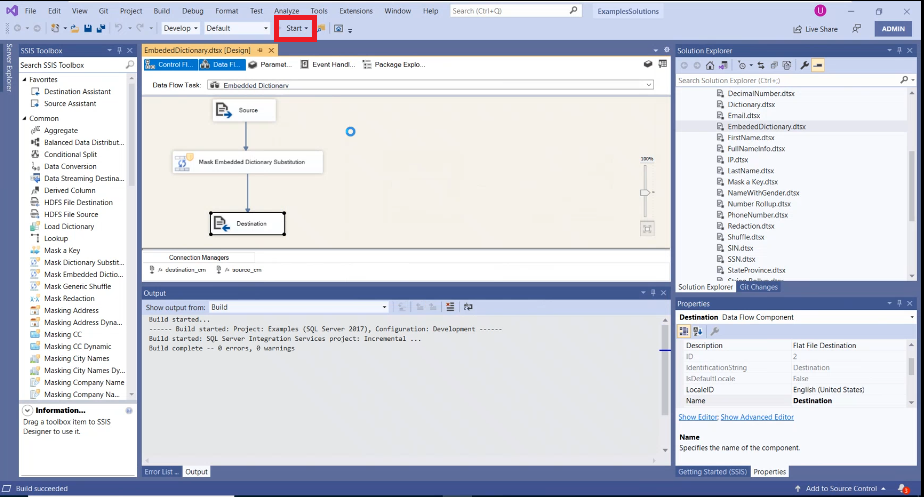
Task: Collapse the Favorites section in toolbox
Action: pos(25,80)
